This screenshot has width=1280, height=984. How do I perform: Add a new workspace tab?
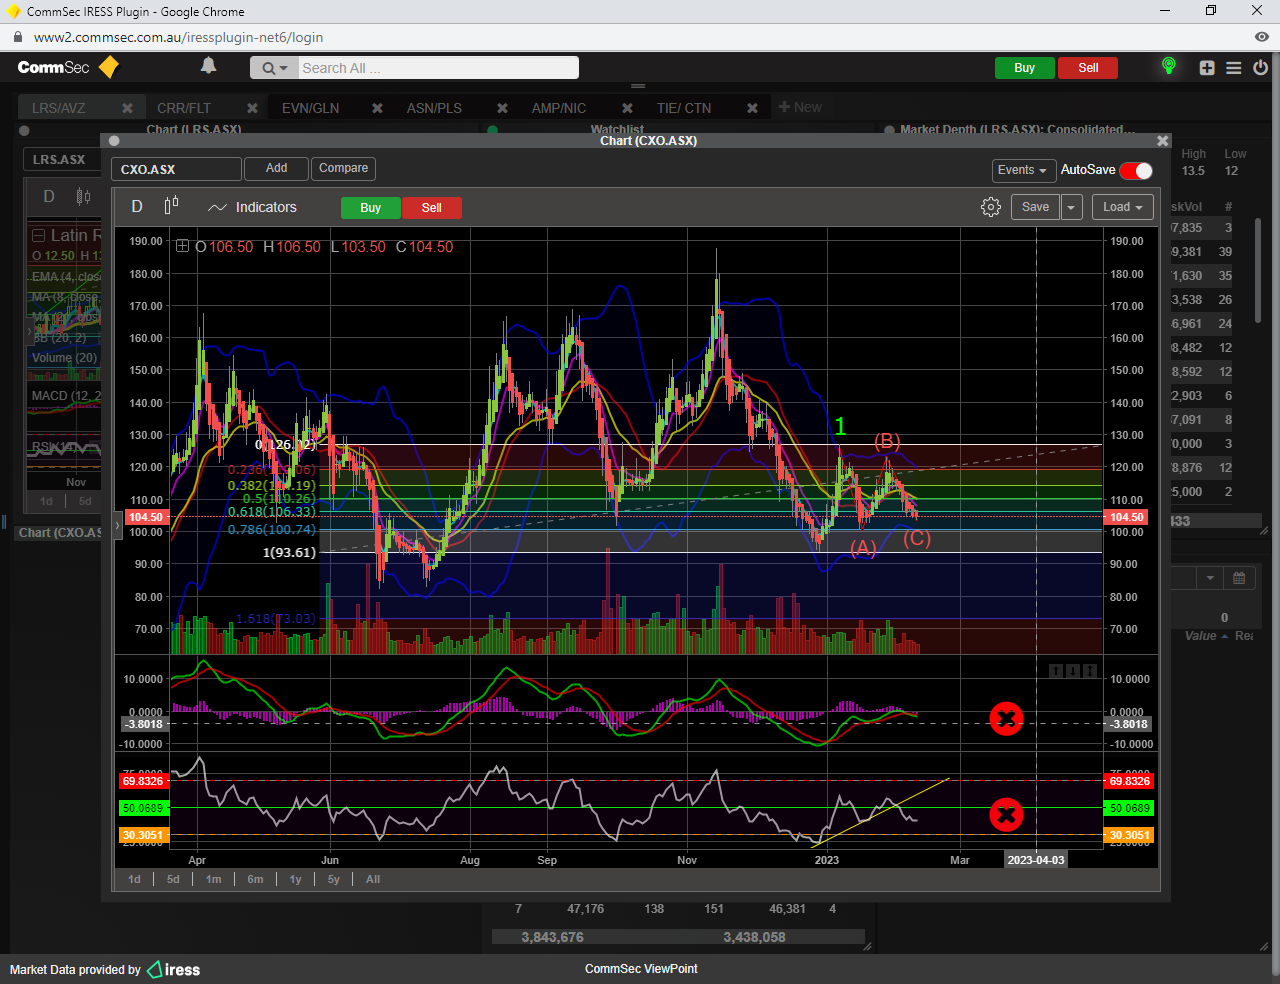(x=800, y=107)
